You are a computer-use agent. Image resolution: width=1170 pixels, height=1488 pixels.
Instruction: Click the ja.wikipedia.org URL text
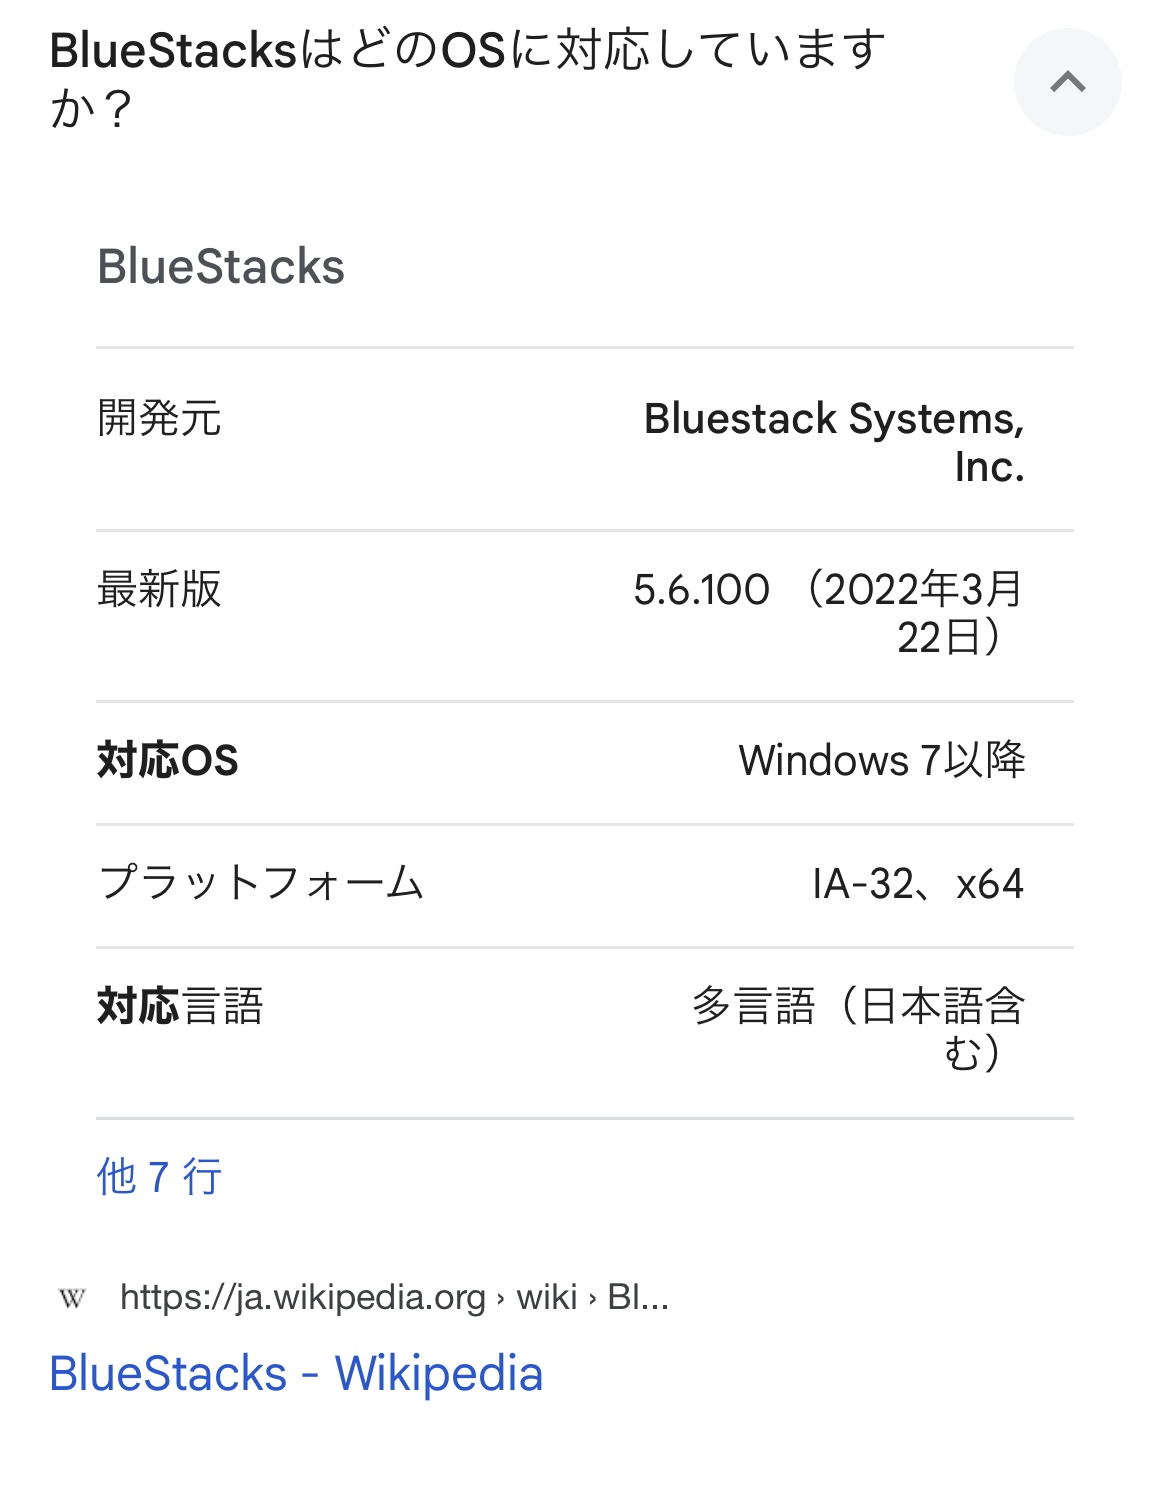[302, 1298]
